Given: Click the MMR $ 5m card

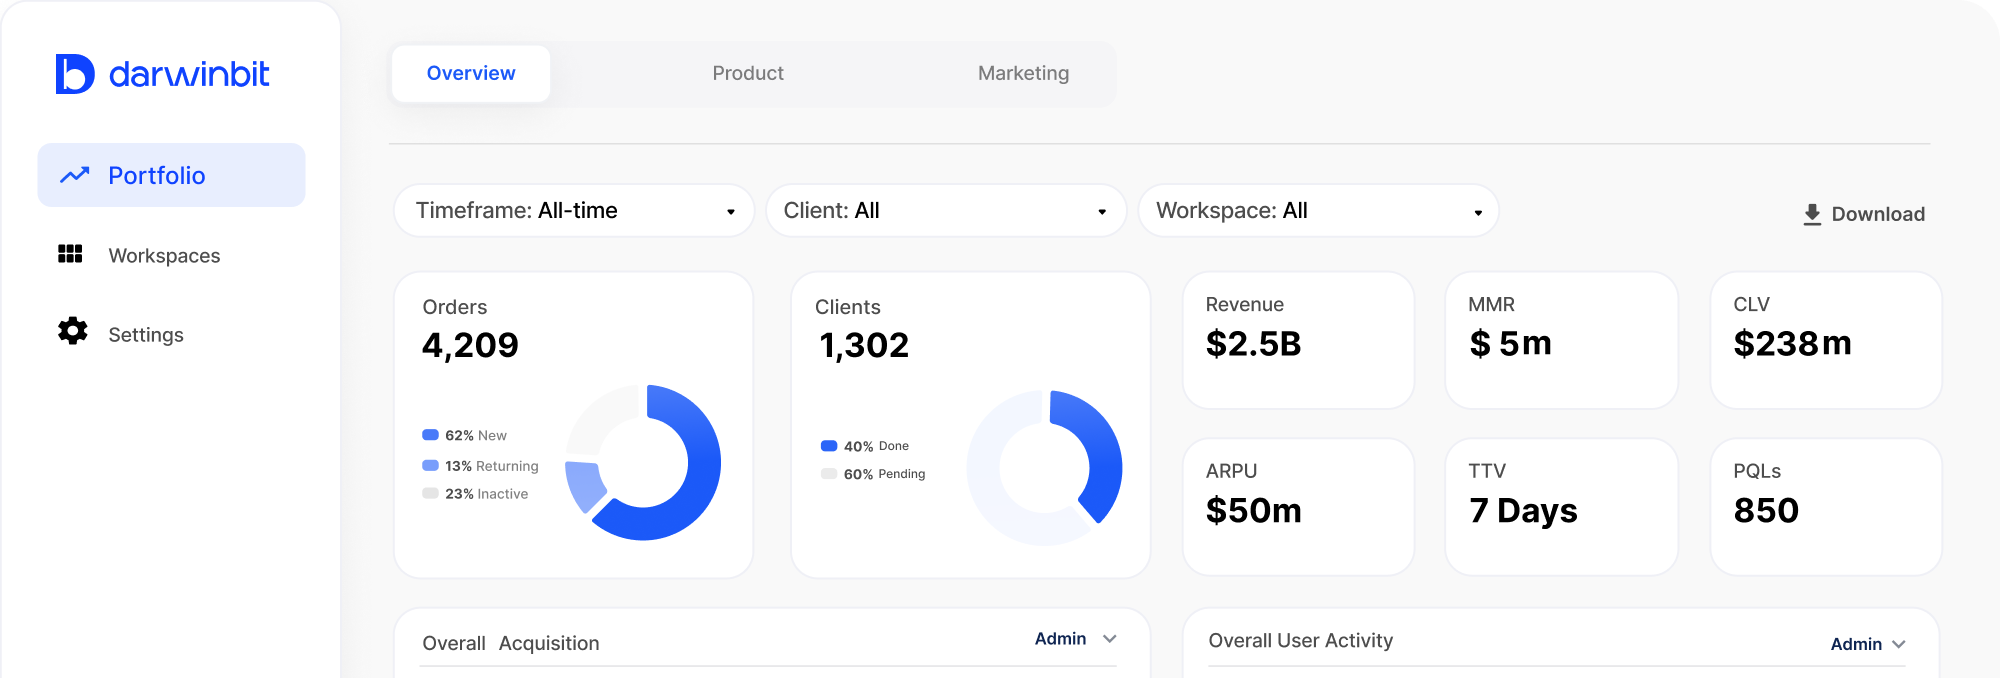Looking at the screenshot, I should click(x=1561, y=340).
